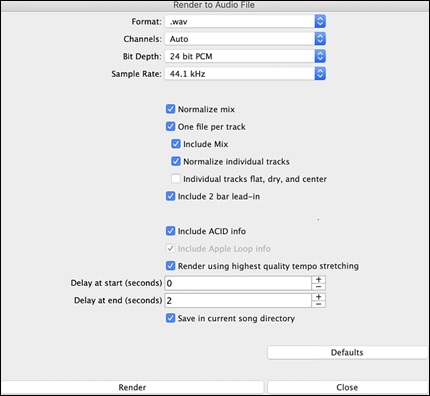Disable highest quality tempo stretching option
The image size is (430, 396).
170,266
